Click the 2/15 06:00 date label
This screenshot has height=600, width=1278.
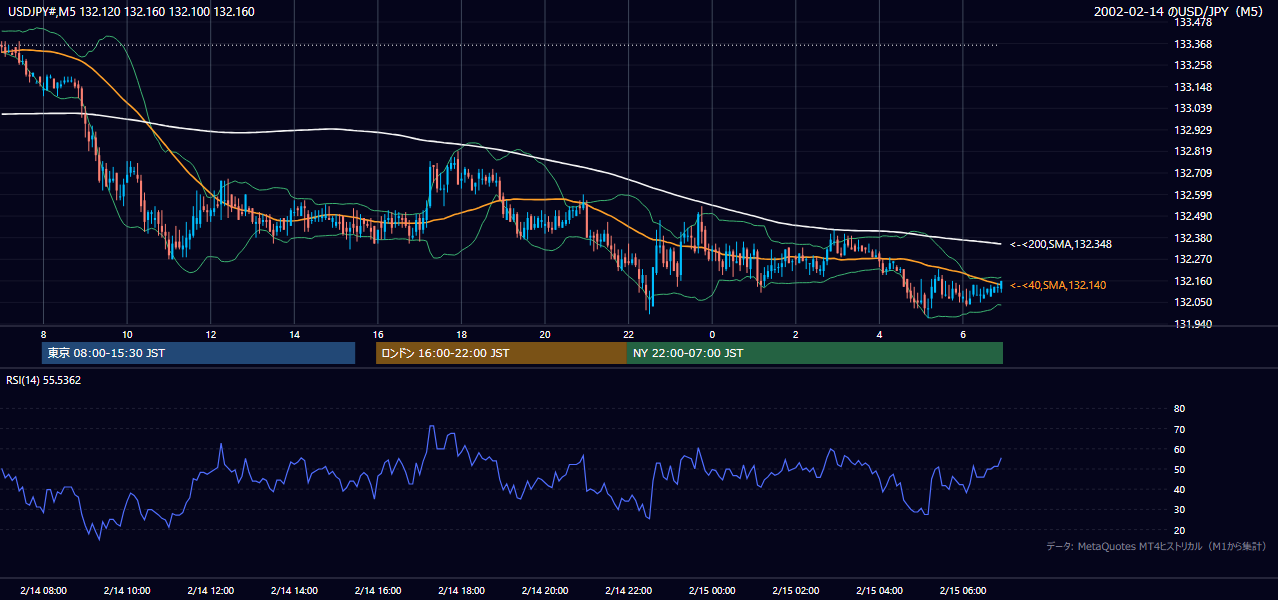962,590
